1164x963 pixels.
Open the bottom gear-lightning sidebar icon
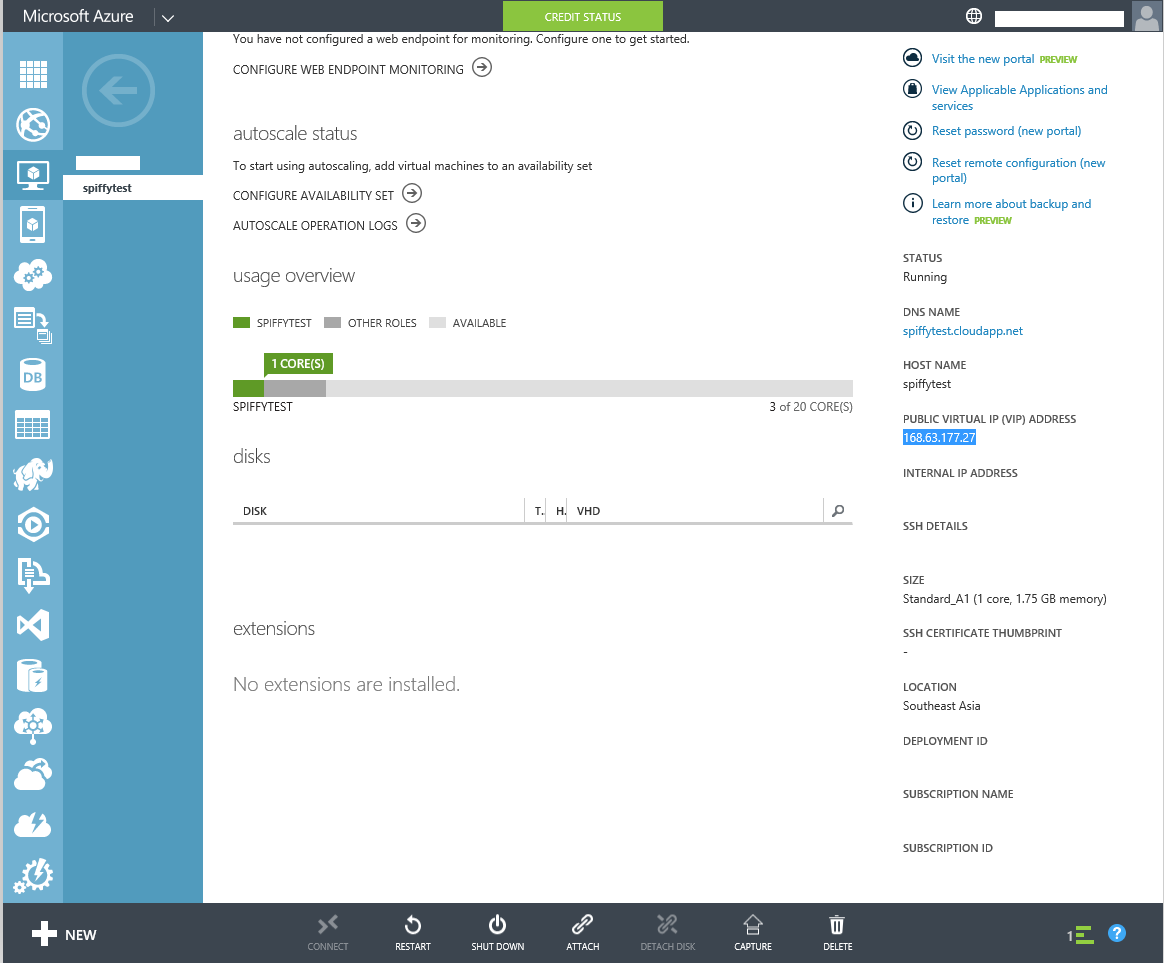pos(33,876)
